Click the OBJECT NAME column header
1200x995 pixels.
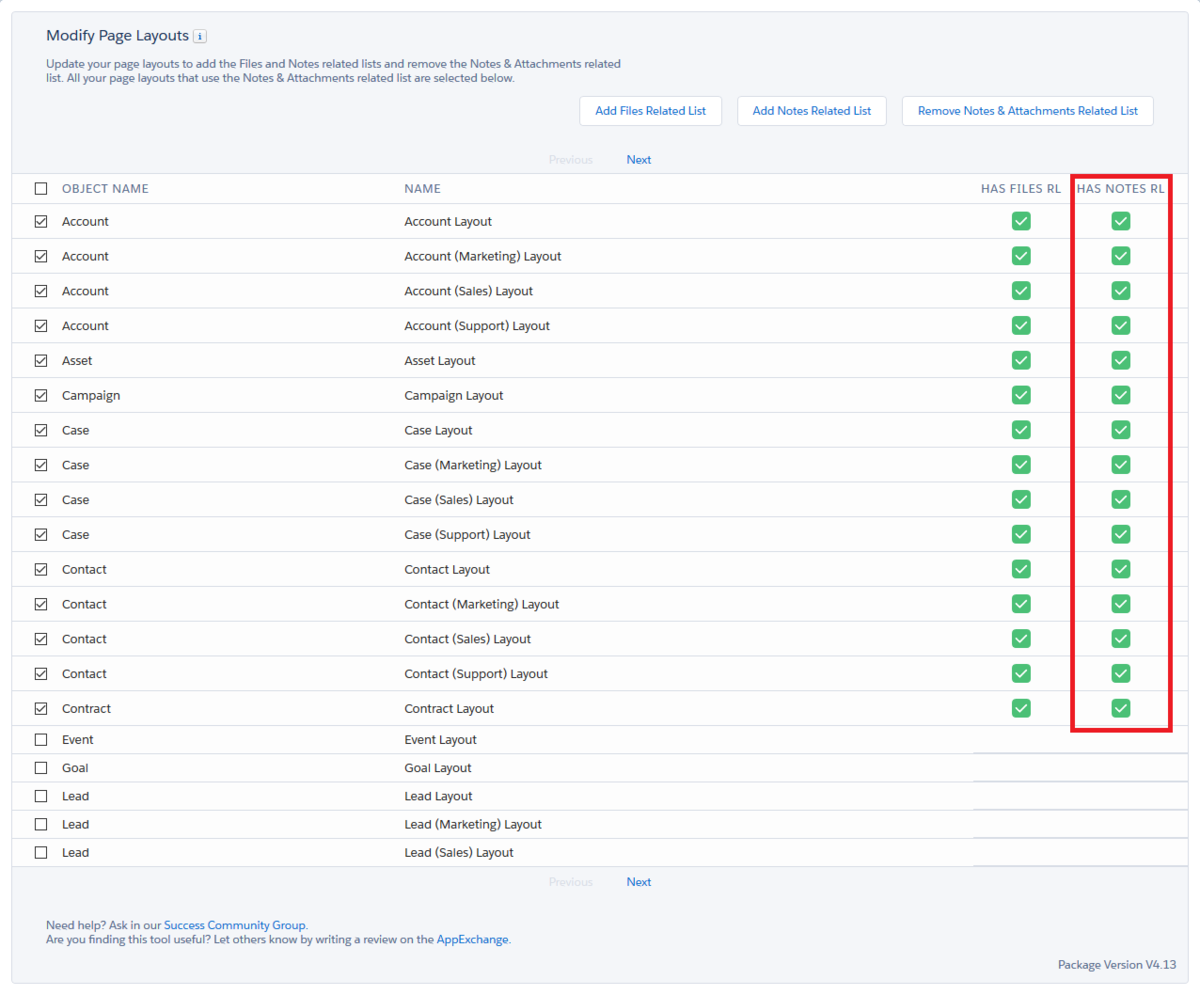[x=105, y=189]
